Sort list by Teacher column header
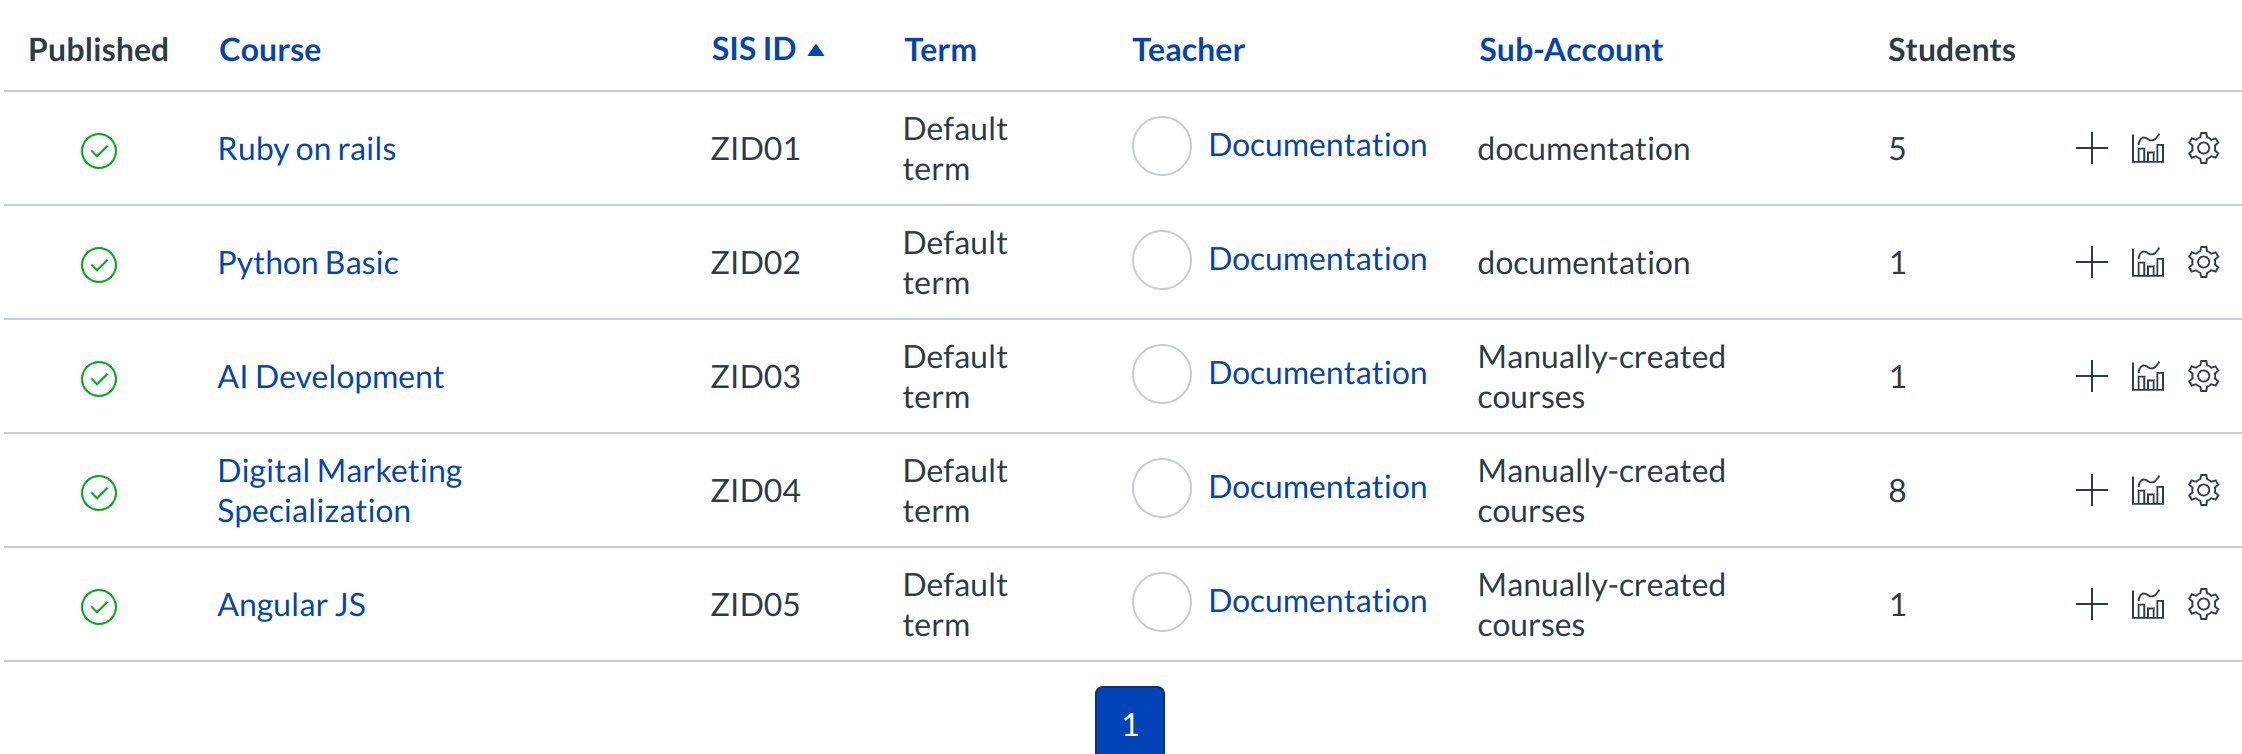2242x754 pixels. tap(1188, 50)
